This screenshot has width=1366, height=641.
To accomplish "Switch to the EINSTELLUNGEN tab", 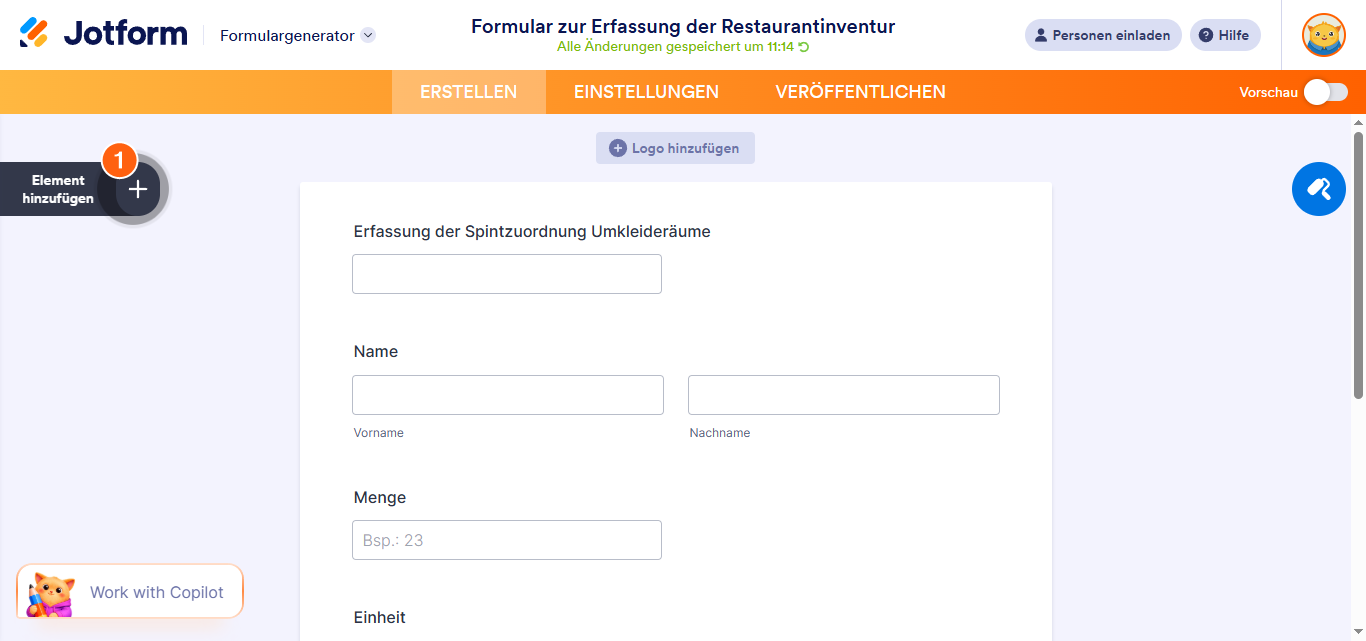I will pyautogui.click(x=645, y=91).
